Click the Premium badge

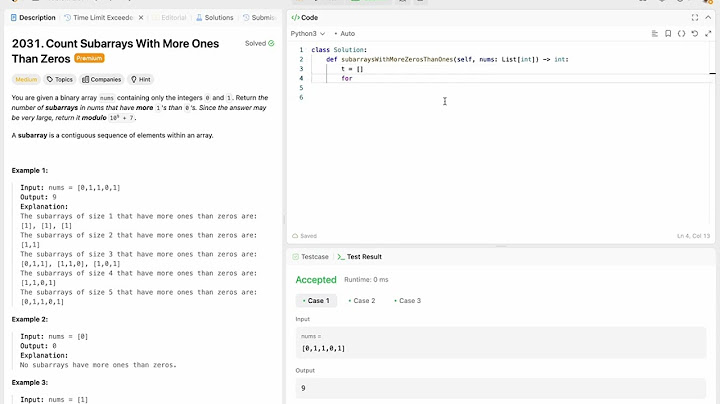click(x=90, y=58)
